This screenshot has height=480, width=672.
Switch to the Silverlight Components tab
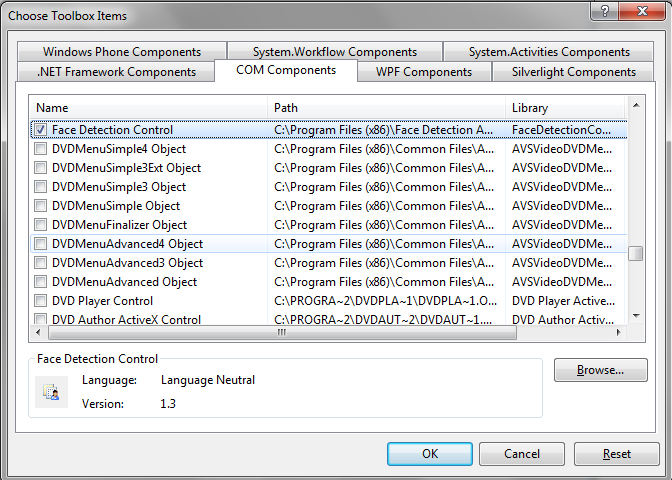pos(574,72)
